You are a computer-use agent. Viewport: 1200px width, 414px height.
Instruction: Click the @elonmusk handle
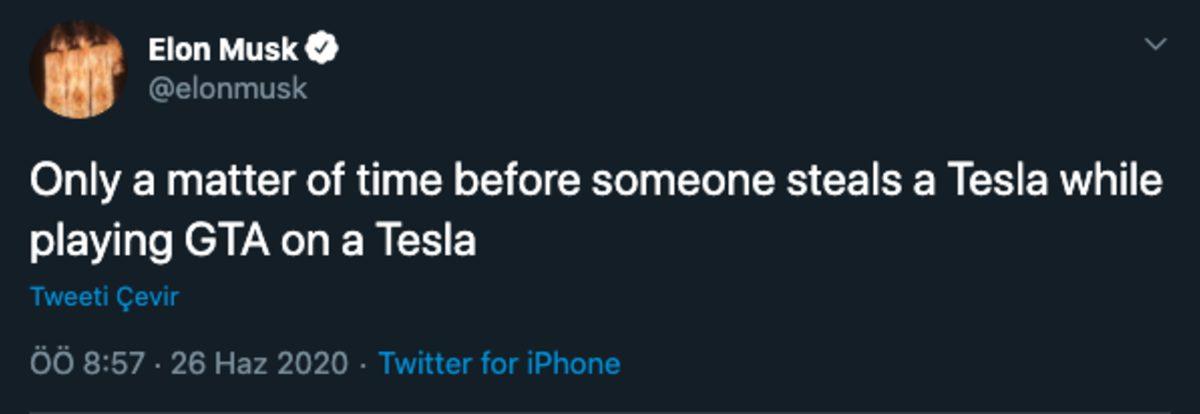[227, 88]
